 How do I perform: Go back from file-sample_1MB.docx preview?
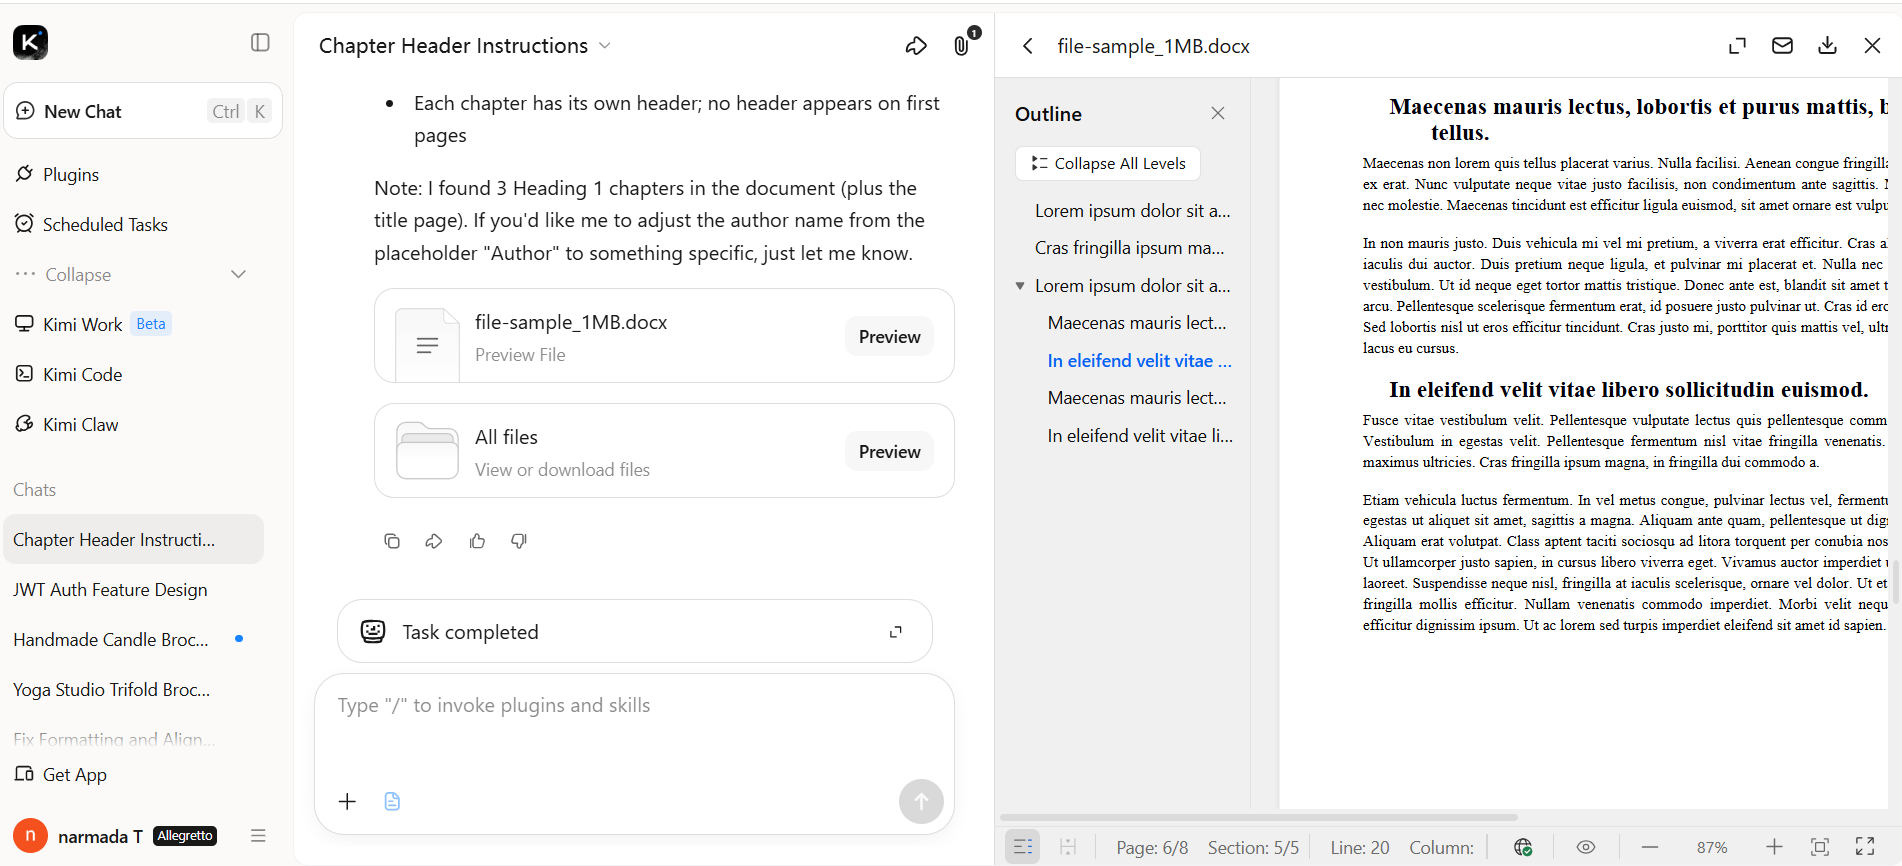(x=1027, y=46)
